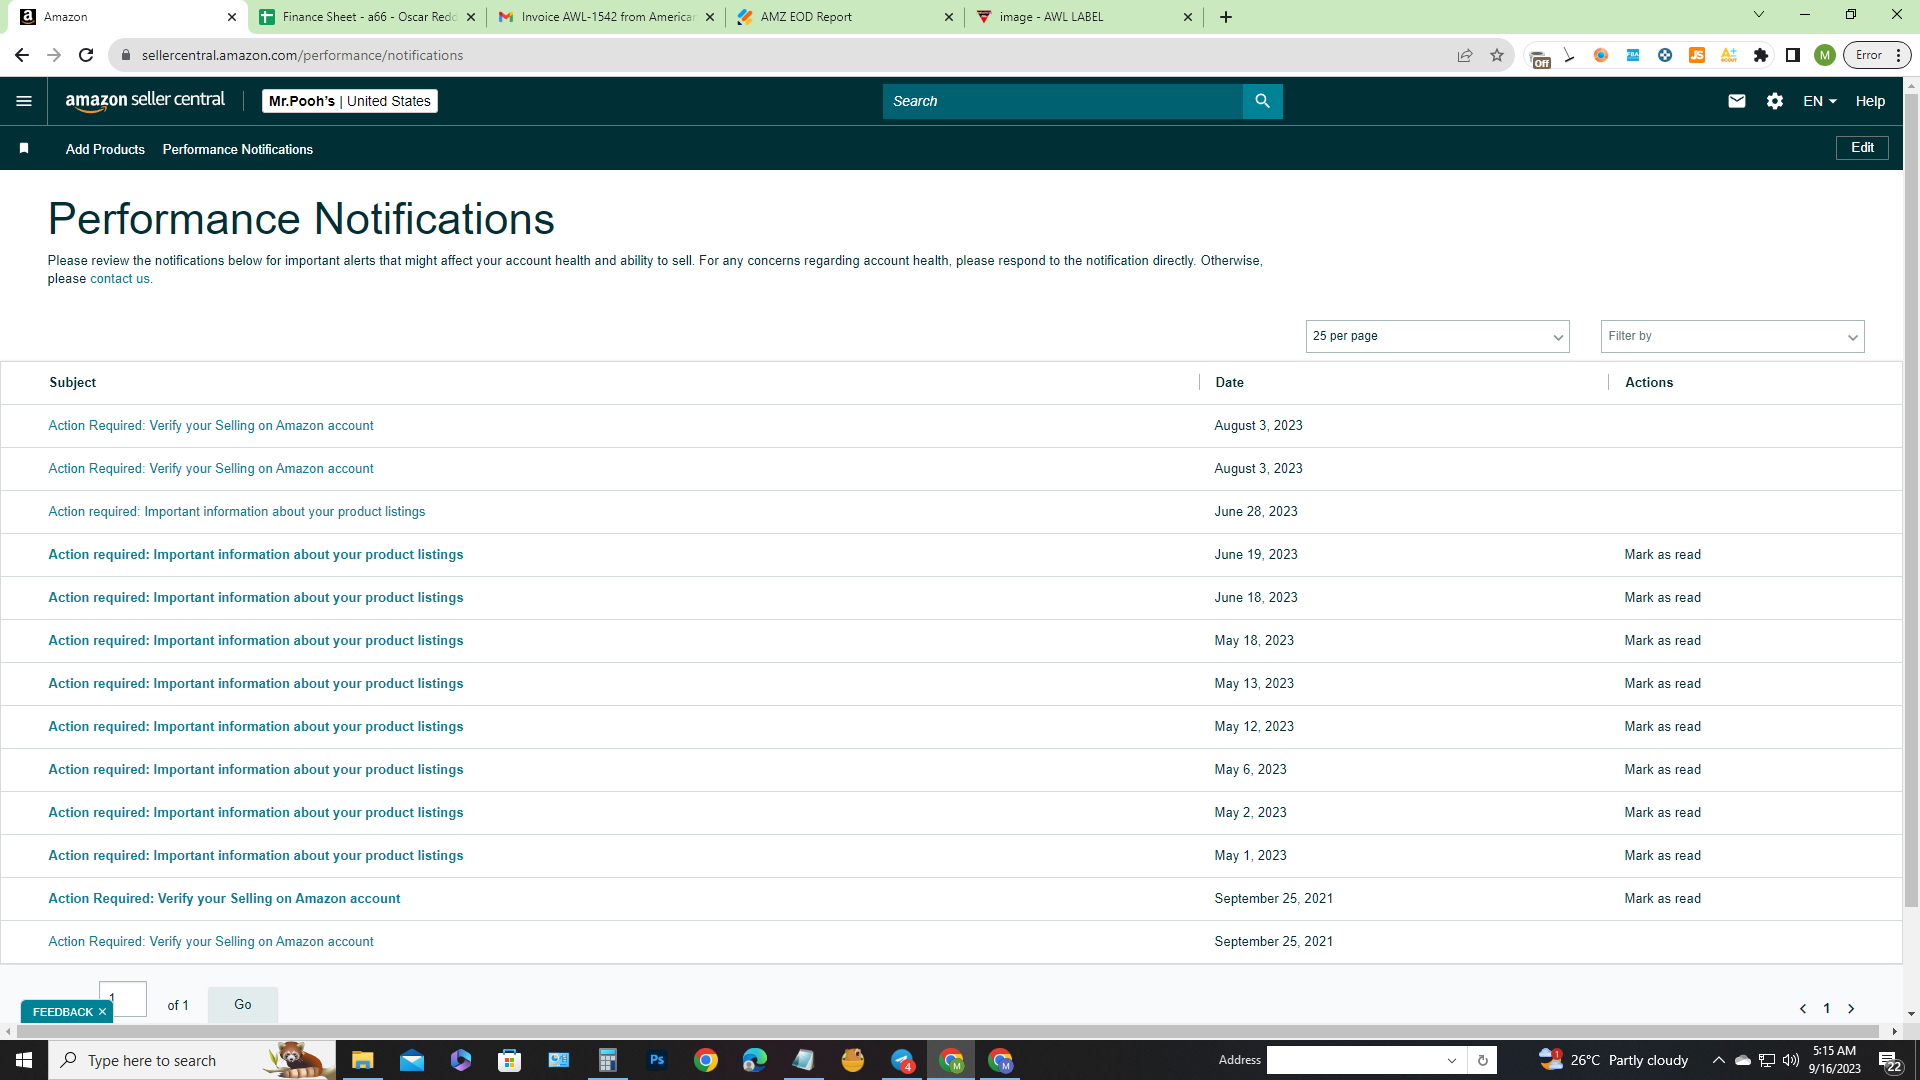Screen dimensions: 1920x1080
Task: Open the tab search chevron
Action: click(x=1759, y=14)
